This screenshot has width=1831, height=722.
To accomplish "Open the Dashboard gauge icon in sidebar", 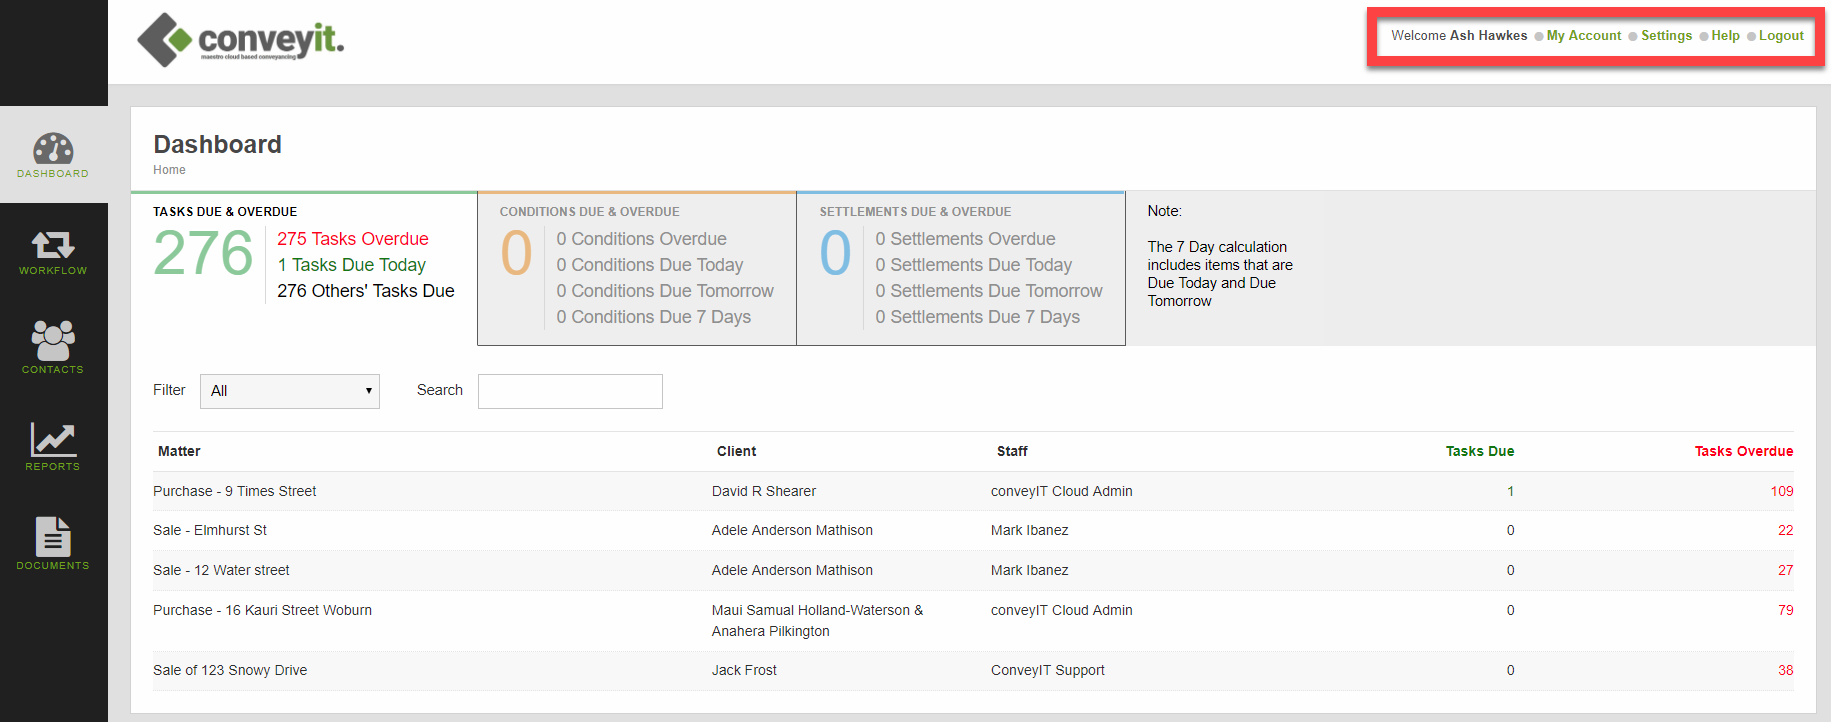I will coord(53,150).
